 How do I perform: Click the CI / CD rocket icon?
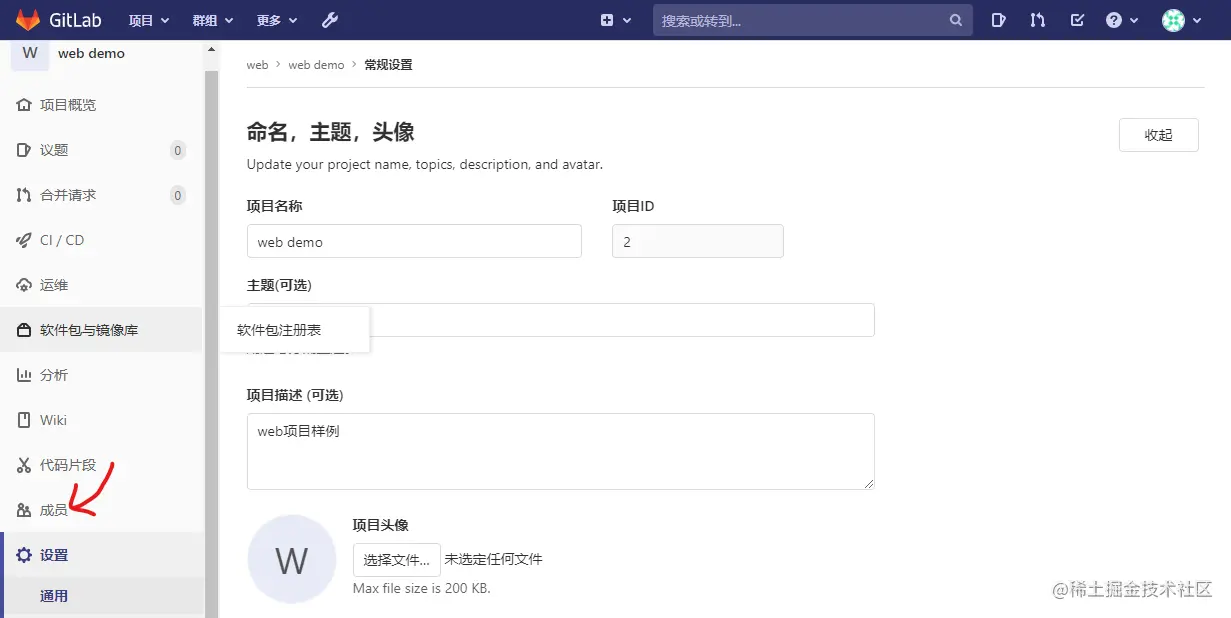click(24, 240)
